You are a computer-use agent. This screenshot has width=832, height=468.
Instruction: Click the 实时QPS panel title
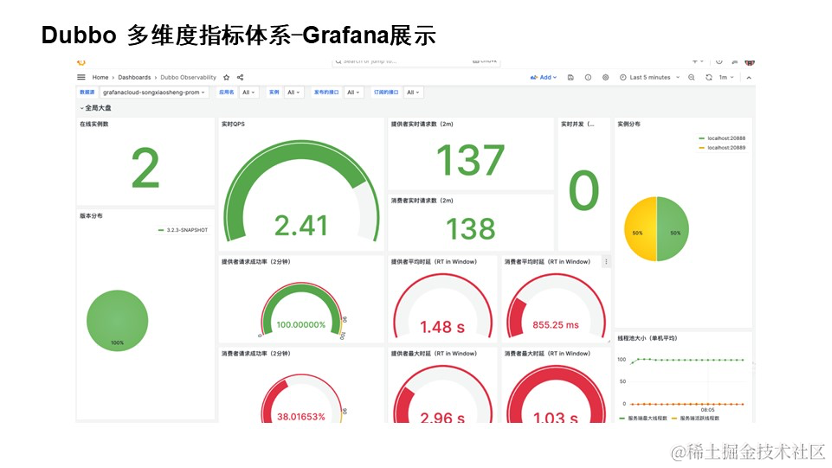pyautogui.click(x=233, y=124)
